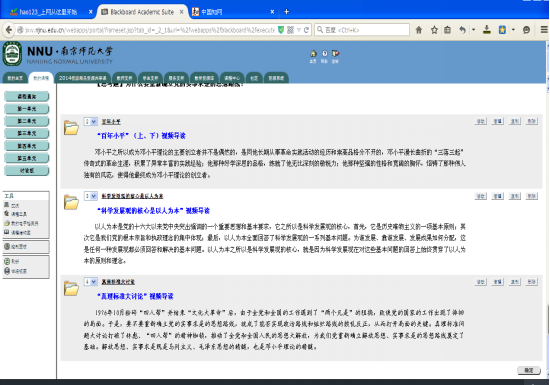Click the chat bubble icon in browser toolbar
This screenshot has width=550, height=385.
[526, 30]
